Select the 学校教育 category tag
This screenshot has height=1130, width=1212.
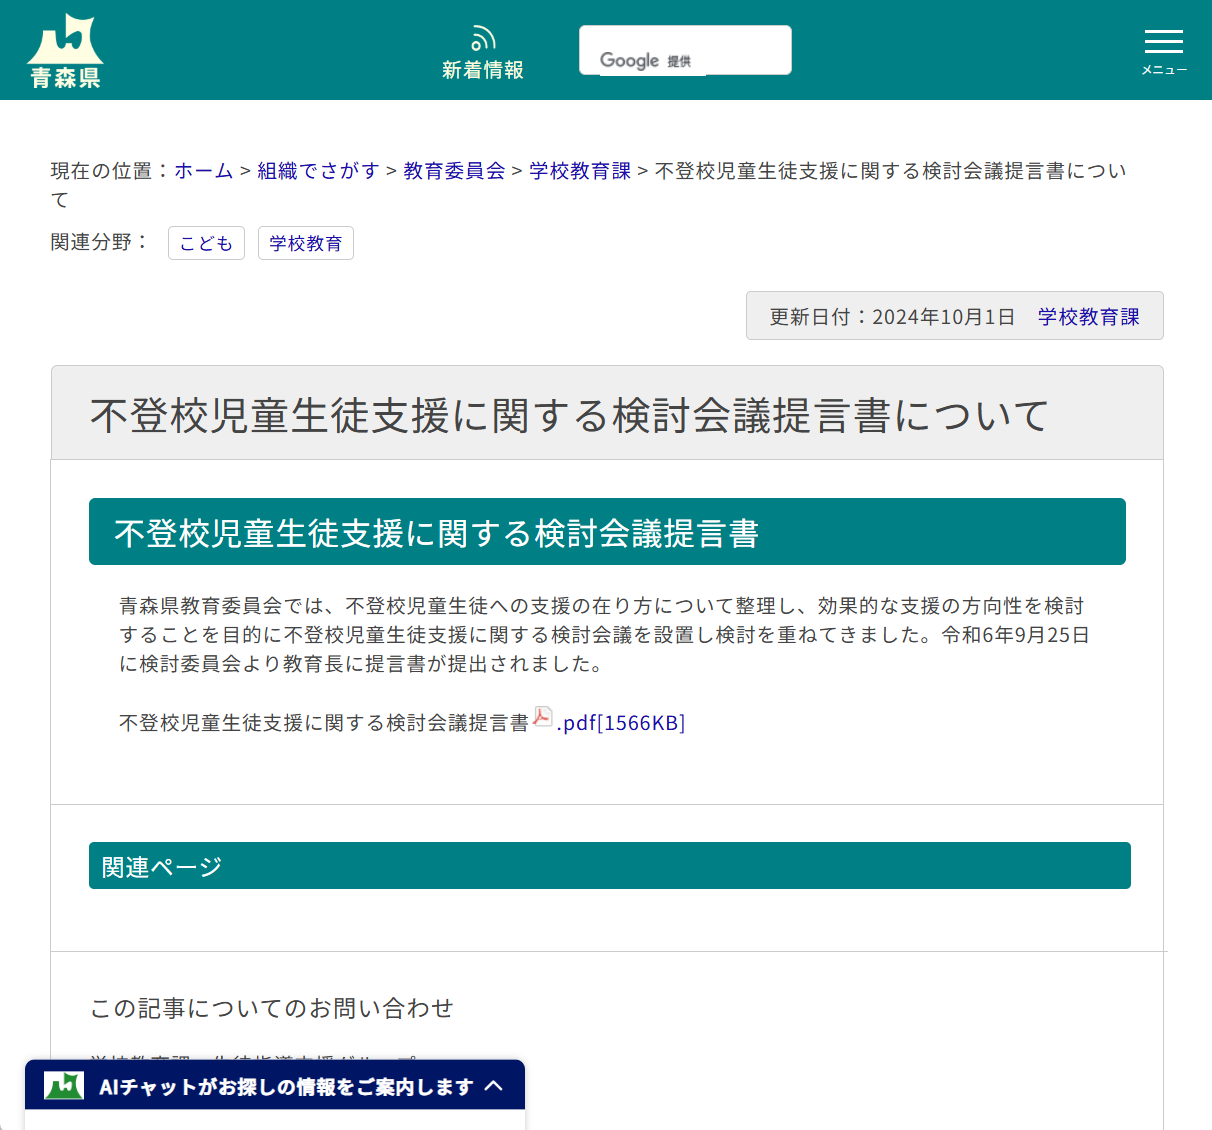306,242
